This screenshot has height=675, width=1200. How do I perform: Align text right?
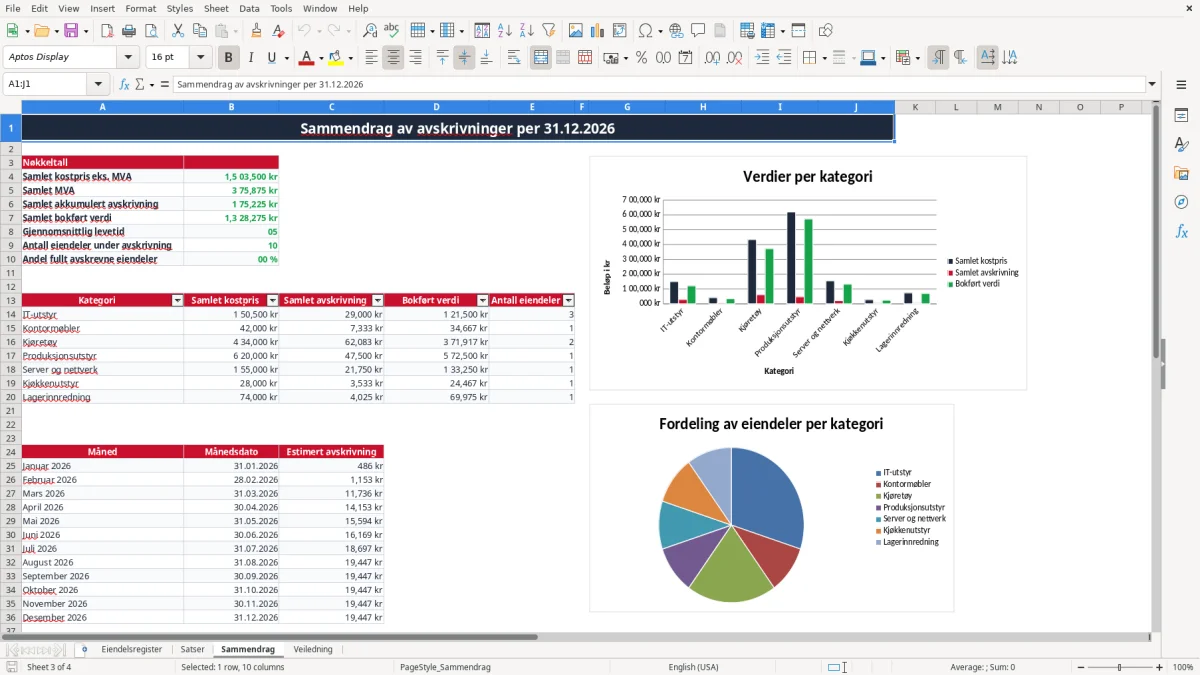(x=415, y=57)
